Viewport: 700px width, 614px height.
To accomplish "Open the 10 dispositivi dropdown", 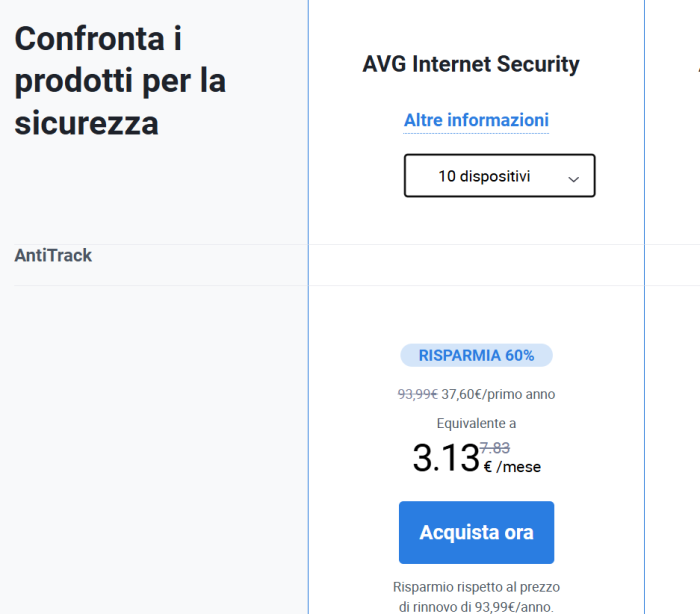I will (x=499, y=175).
